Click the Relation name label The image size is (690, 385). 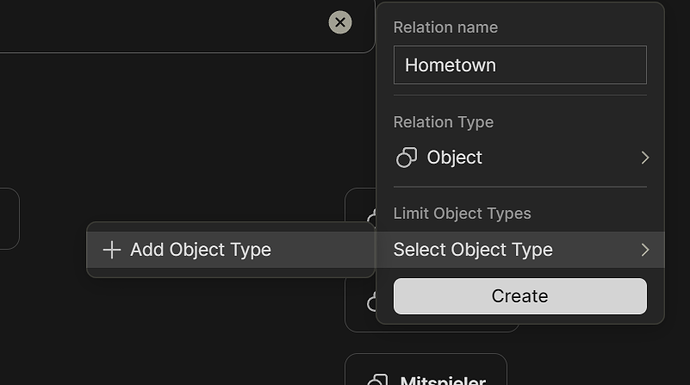[445, 27]
